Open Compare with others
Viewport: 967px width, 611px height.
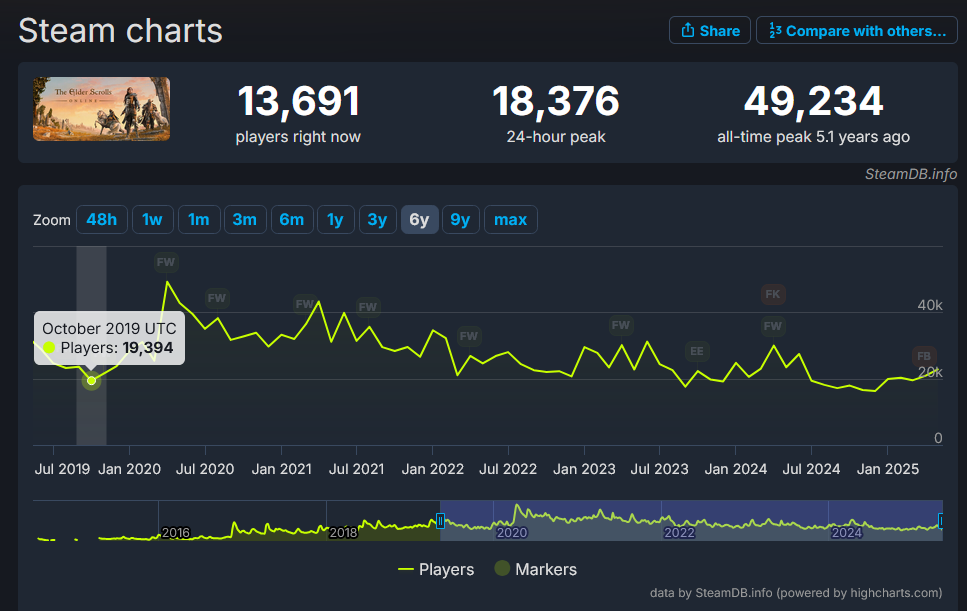coord(857,30)
